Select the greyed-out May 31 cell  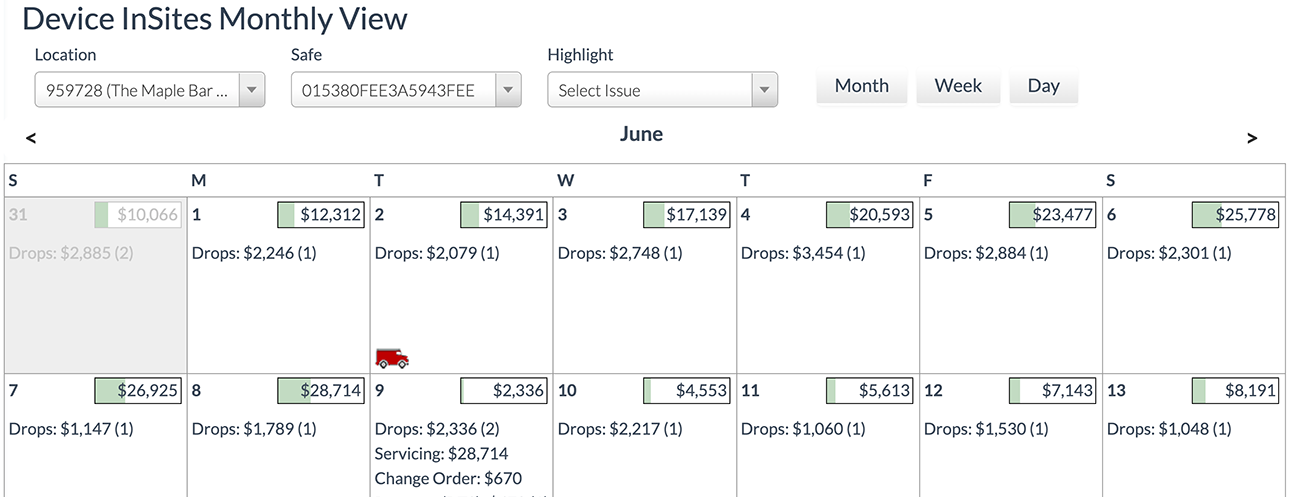click(96, 285)
